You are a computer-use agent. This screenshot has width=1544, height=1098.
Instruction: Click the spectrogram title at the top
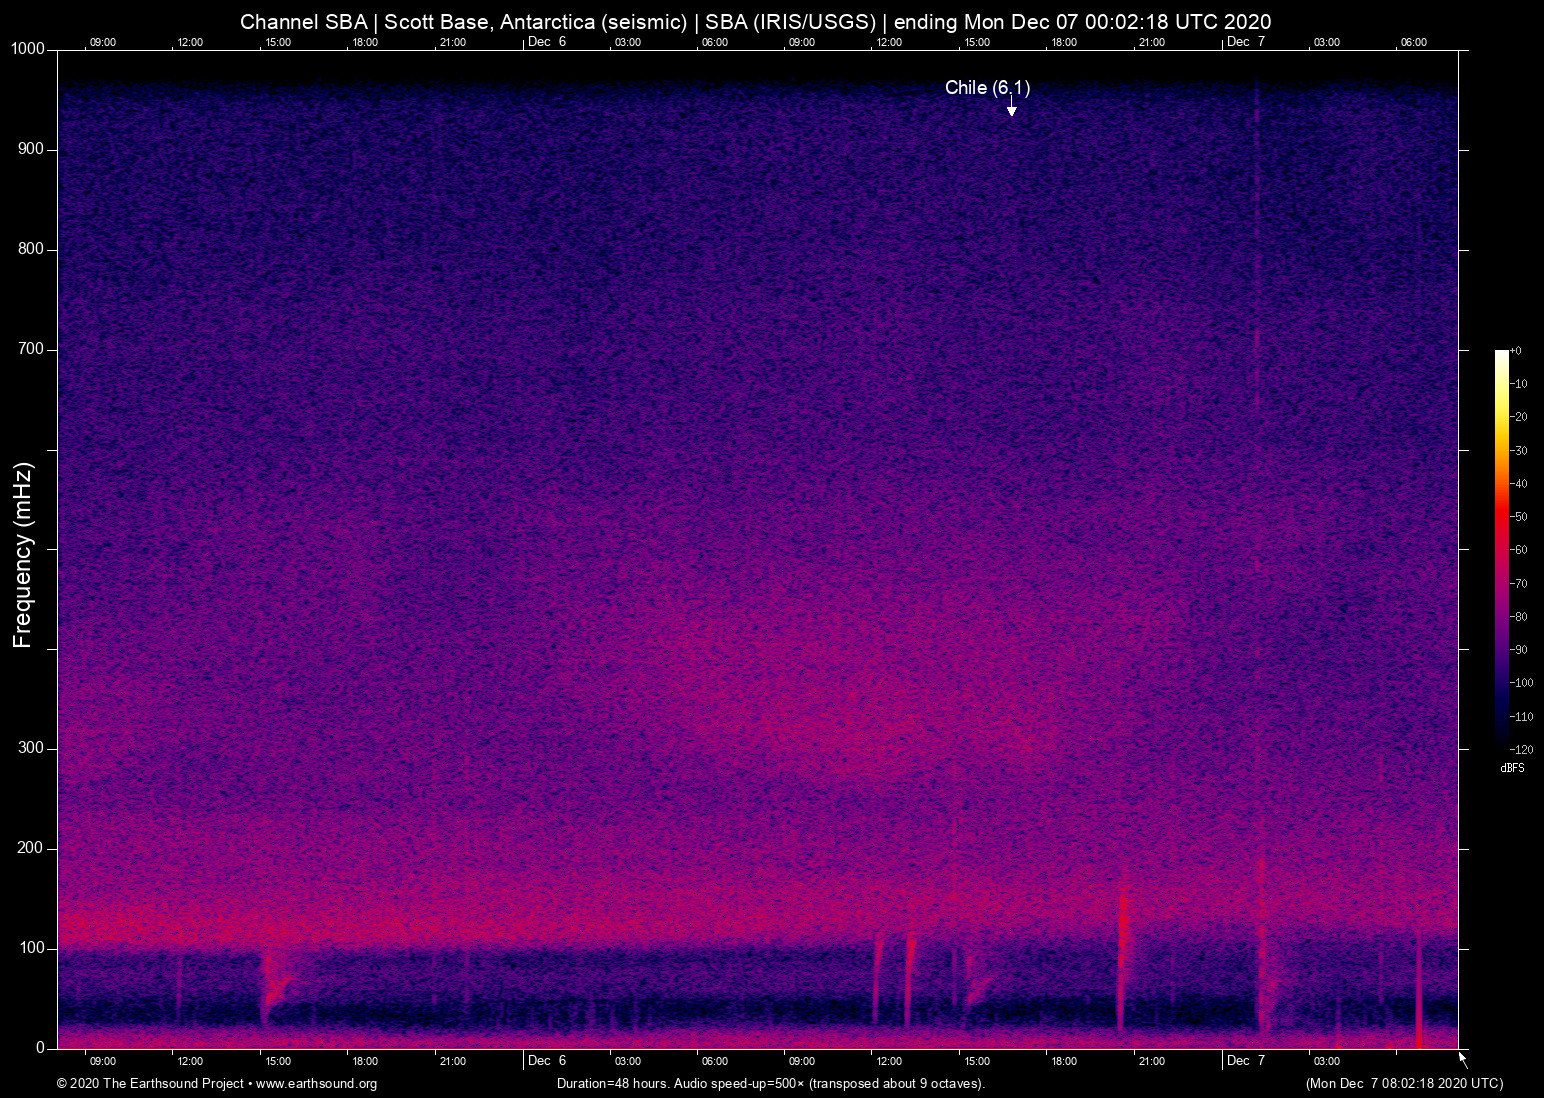coord(755,22)
